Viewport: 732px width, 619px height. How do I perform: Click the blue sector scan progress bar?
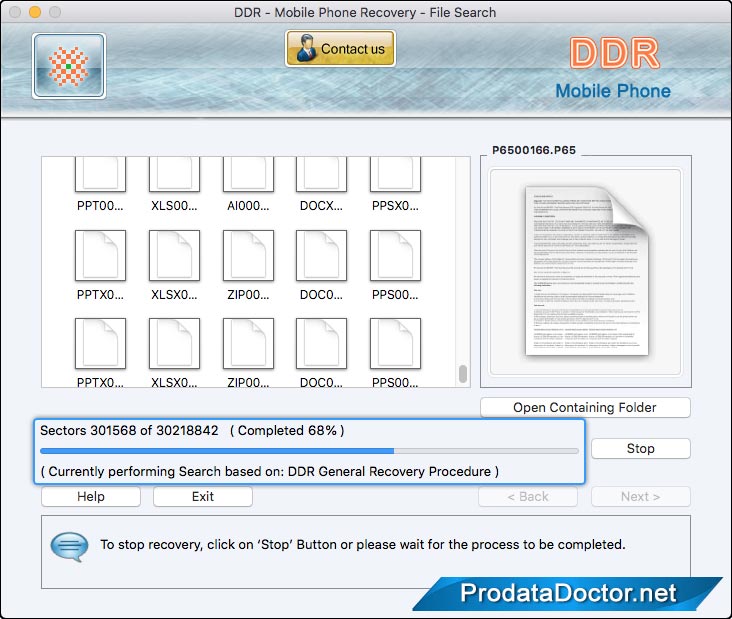tap(309, 451)
